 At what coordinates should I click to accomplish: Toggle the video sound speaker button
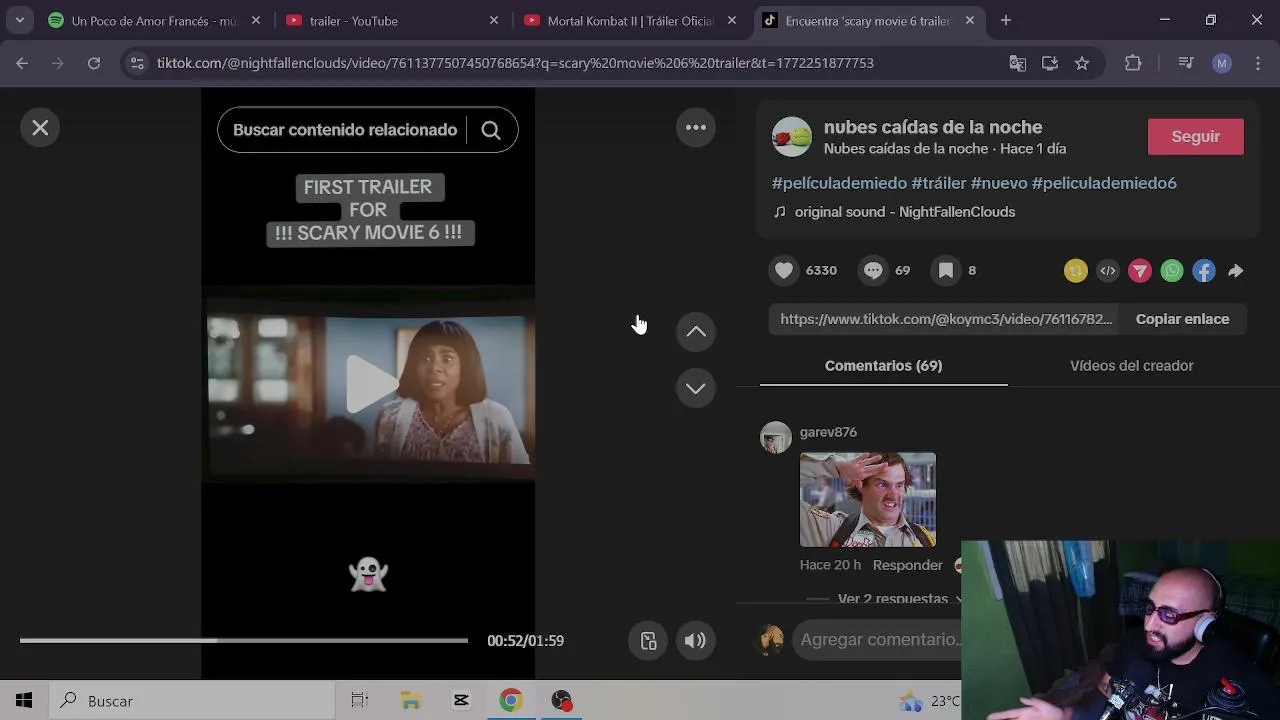click(695, 641)
